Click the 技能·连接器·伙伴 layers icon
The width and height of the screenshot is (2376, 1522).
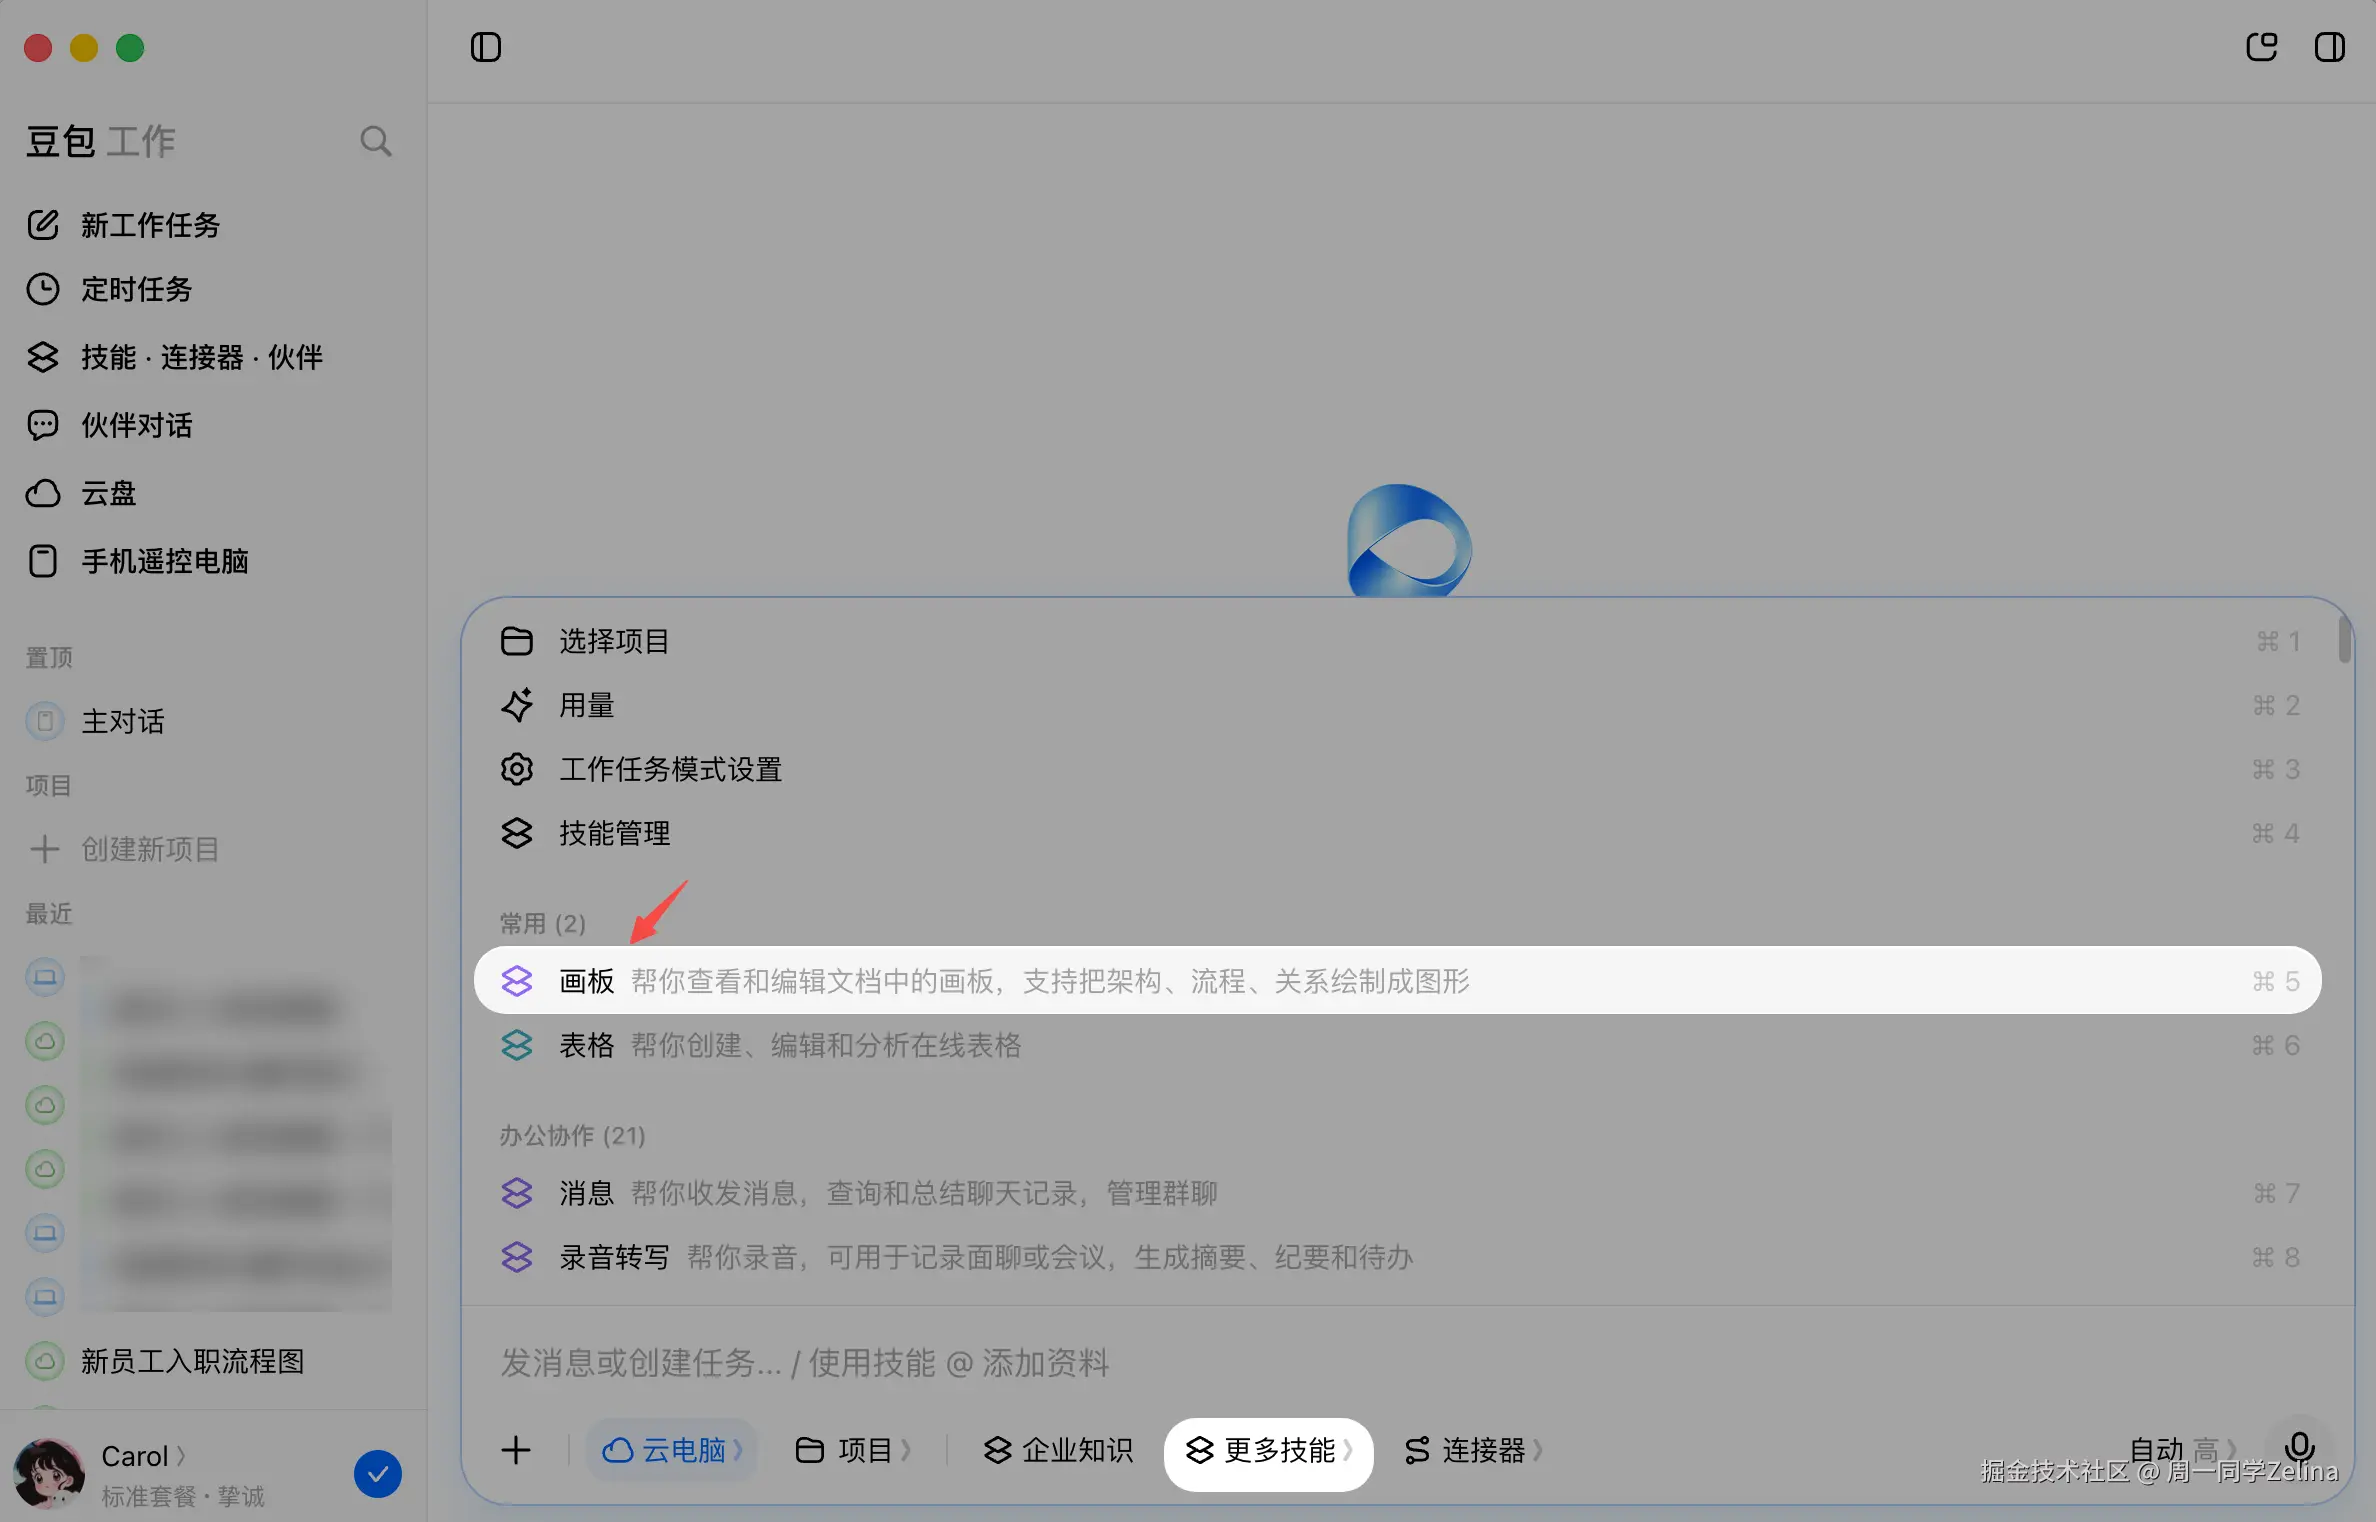(43, 357)
